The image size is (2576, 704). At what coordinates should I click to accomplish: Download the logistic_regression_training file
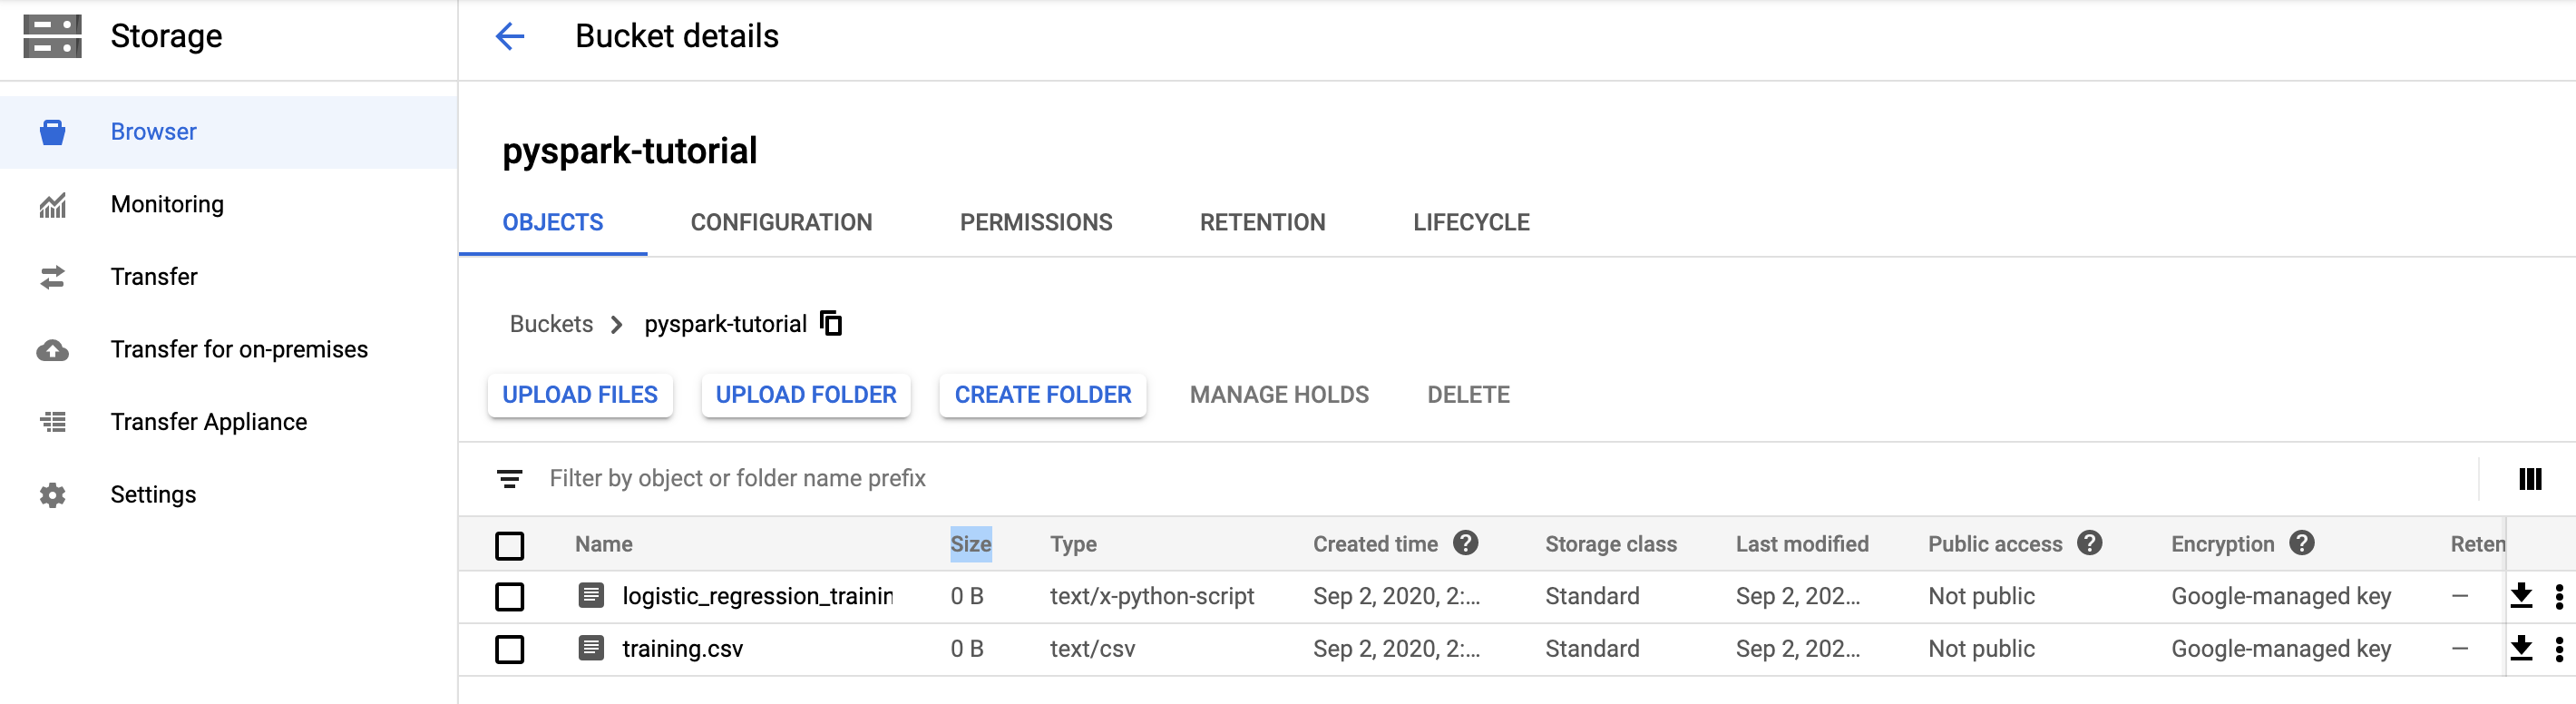click(2521, 596)
